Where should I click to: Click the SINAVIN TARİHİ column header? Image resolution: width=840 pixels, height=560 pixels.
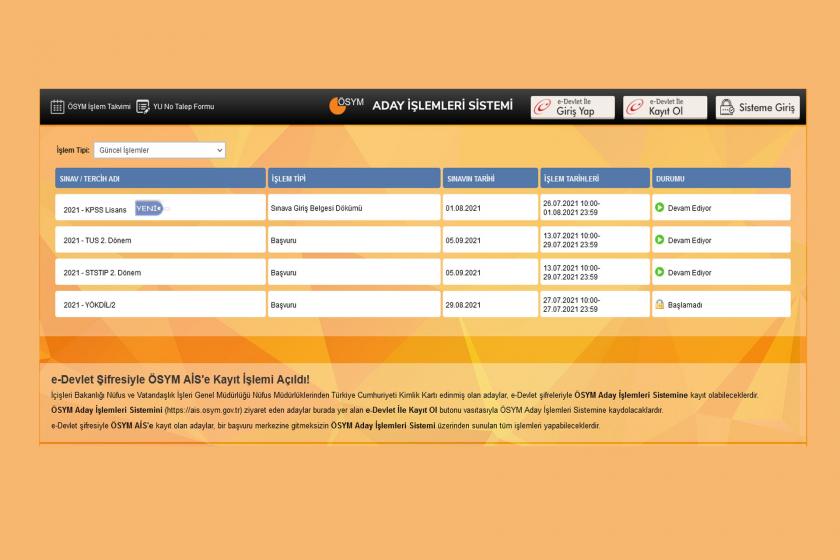[490, 178]
